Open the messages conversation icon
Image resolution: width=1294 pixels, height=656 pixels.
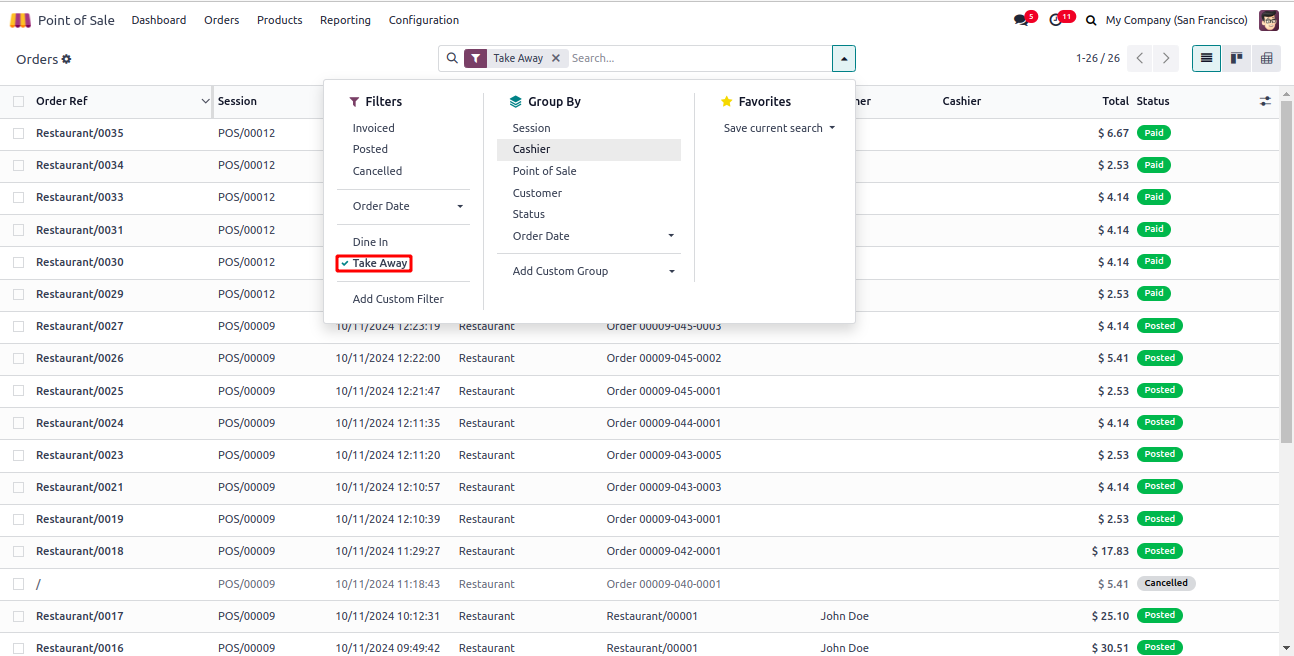point(1020,20)
